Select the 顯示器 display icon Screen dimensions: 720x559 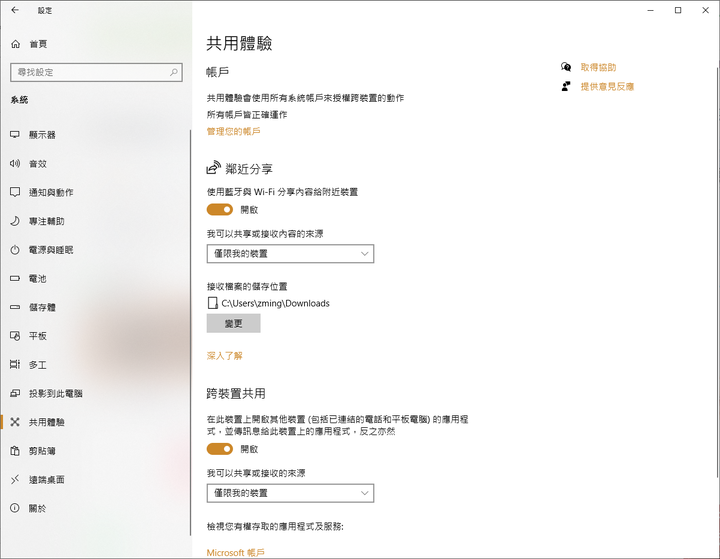click(15, 135)
